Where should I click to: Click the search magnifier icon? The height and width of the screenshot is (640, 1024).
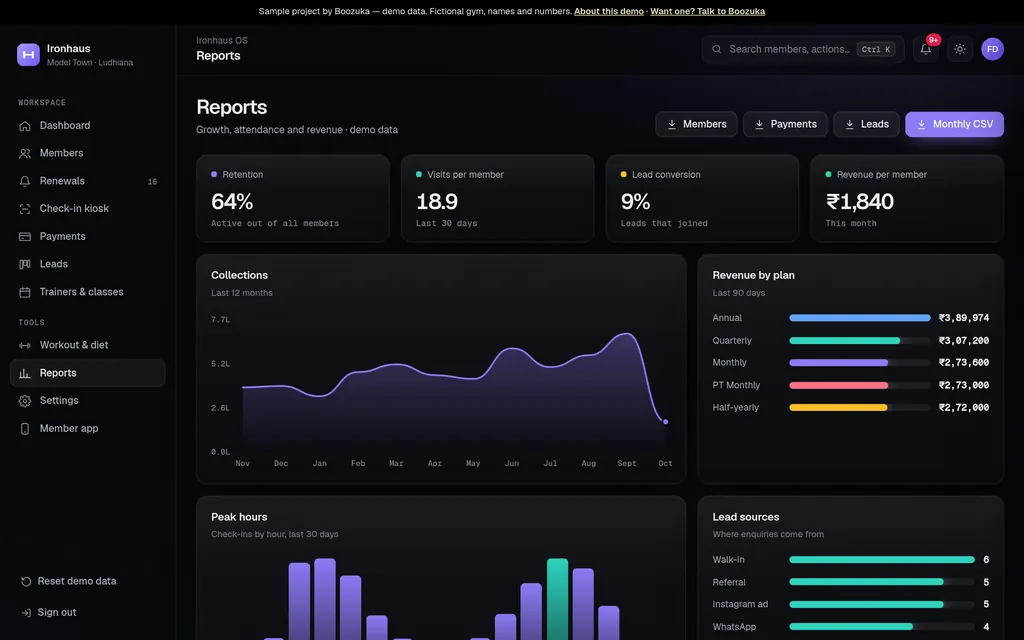click(716, 49)
